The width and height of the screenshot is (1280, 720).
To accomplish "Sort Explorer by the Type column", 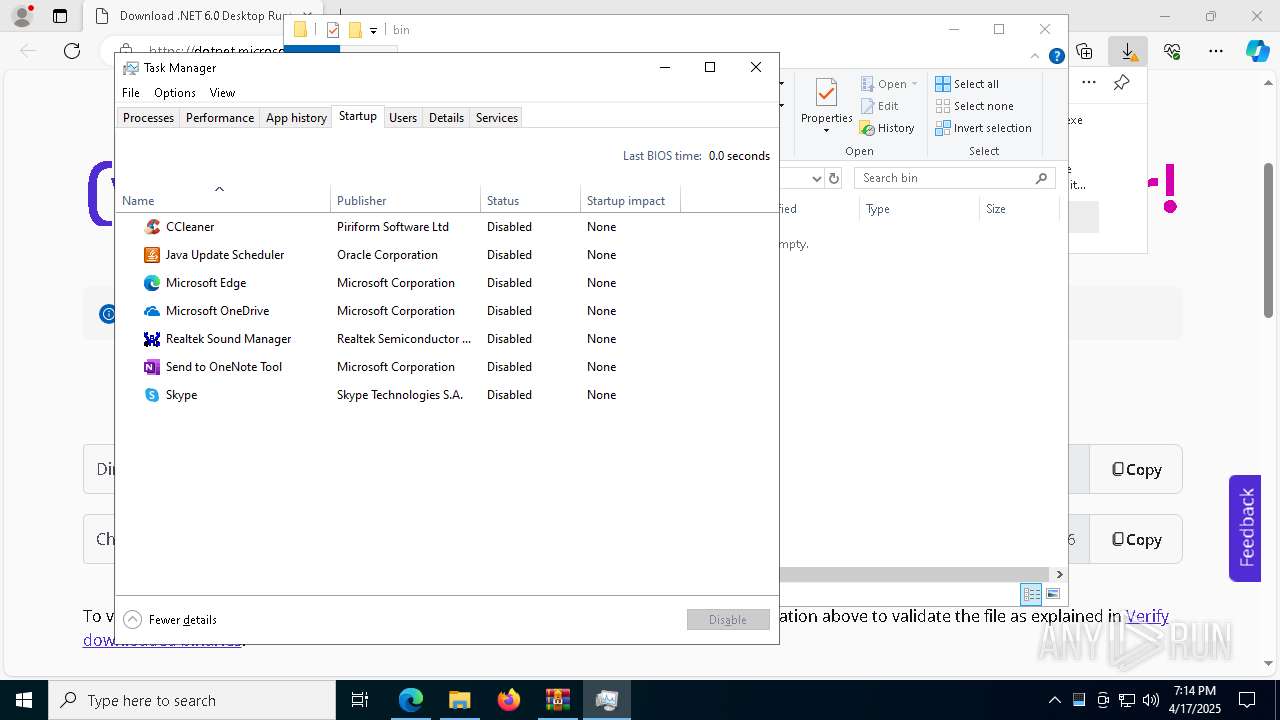I will [x=919, y=209].
